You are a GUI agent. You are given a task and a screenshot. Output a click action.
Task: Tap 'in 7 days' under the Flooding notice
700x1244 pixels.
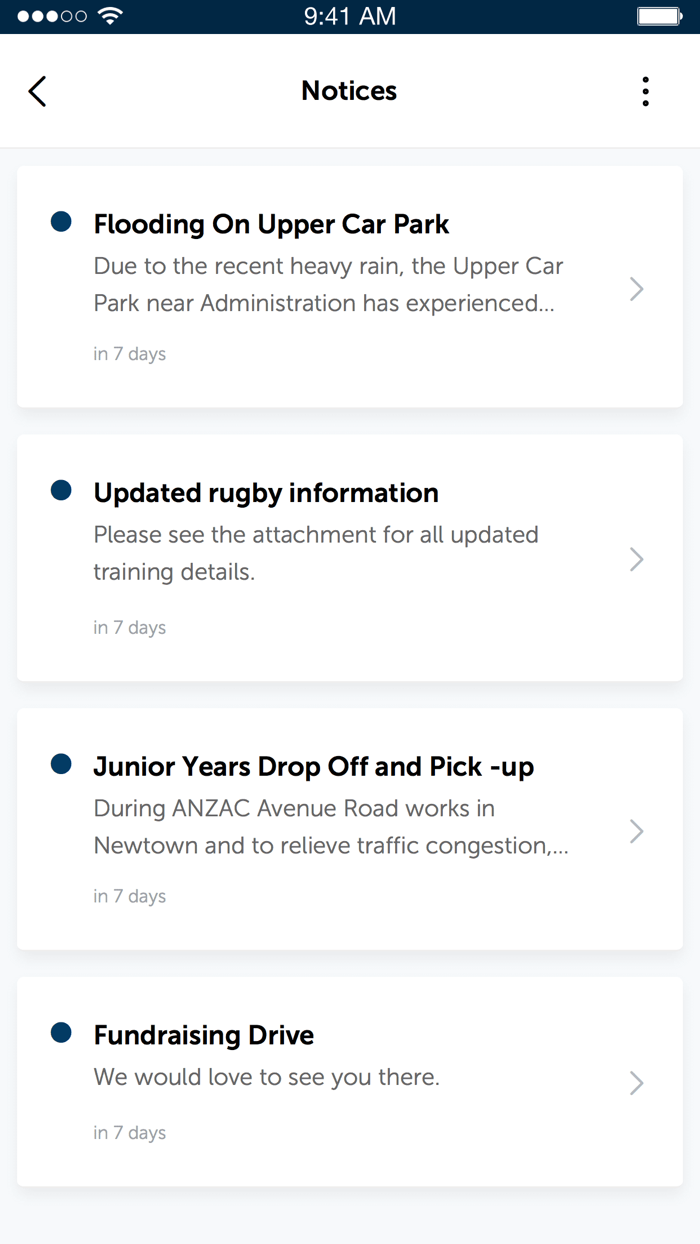pyautogui.click(x=130, y=353)
